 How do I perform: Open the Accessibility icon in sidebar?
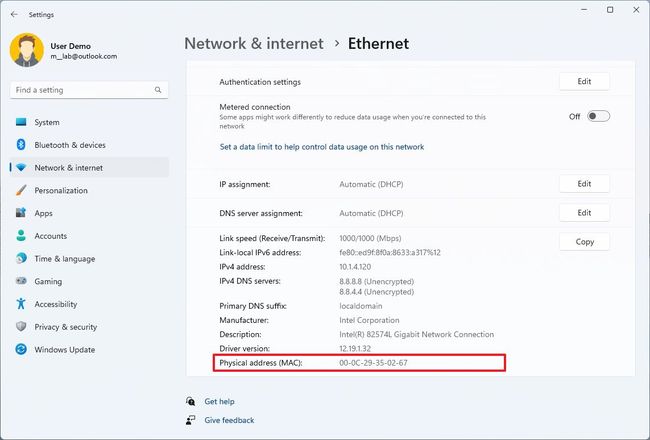click(x=21, y=304)
